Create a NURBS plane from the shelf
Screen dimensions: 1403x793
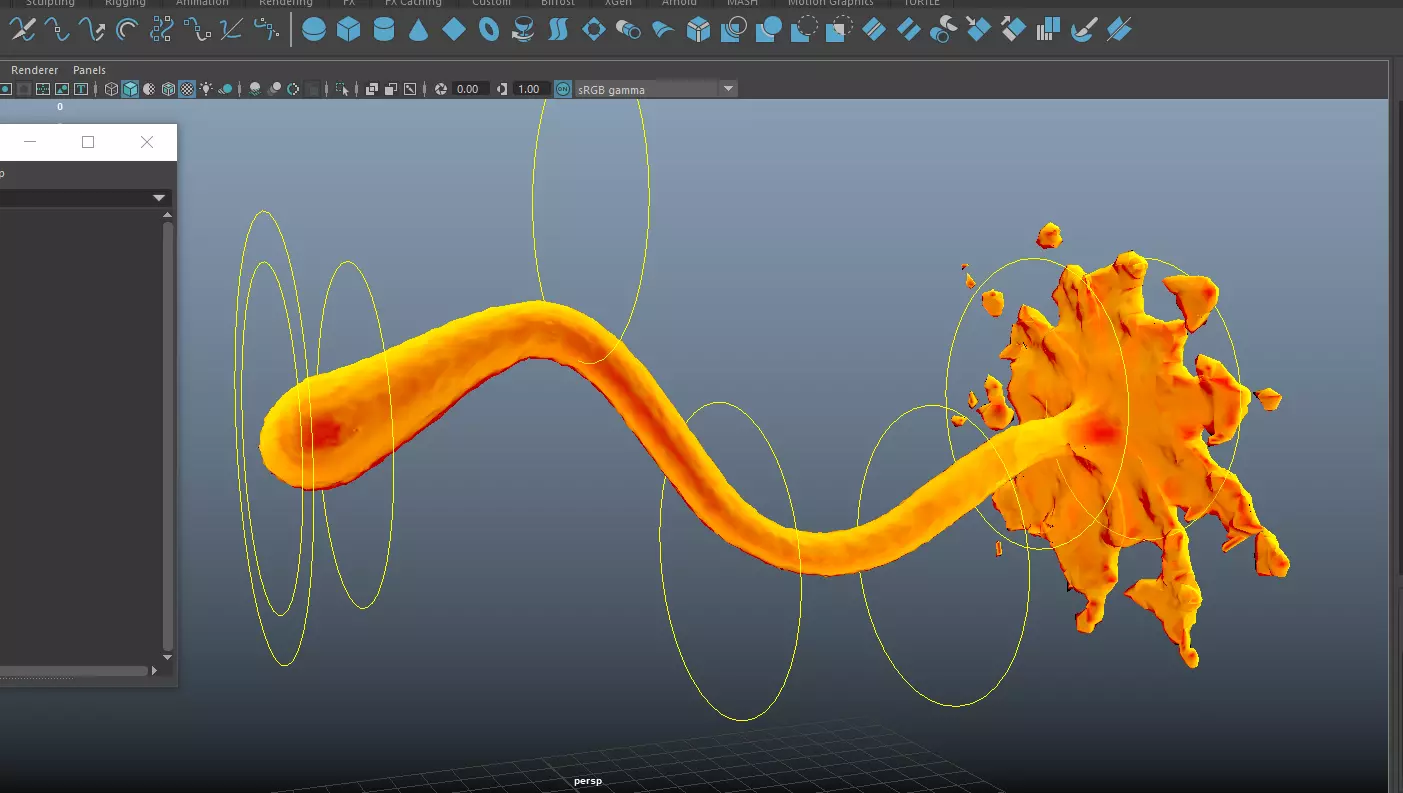[454, 30]
